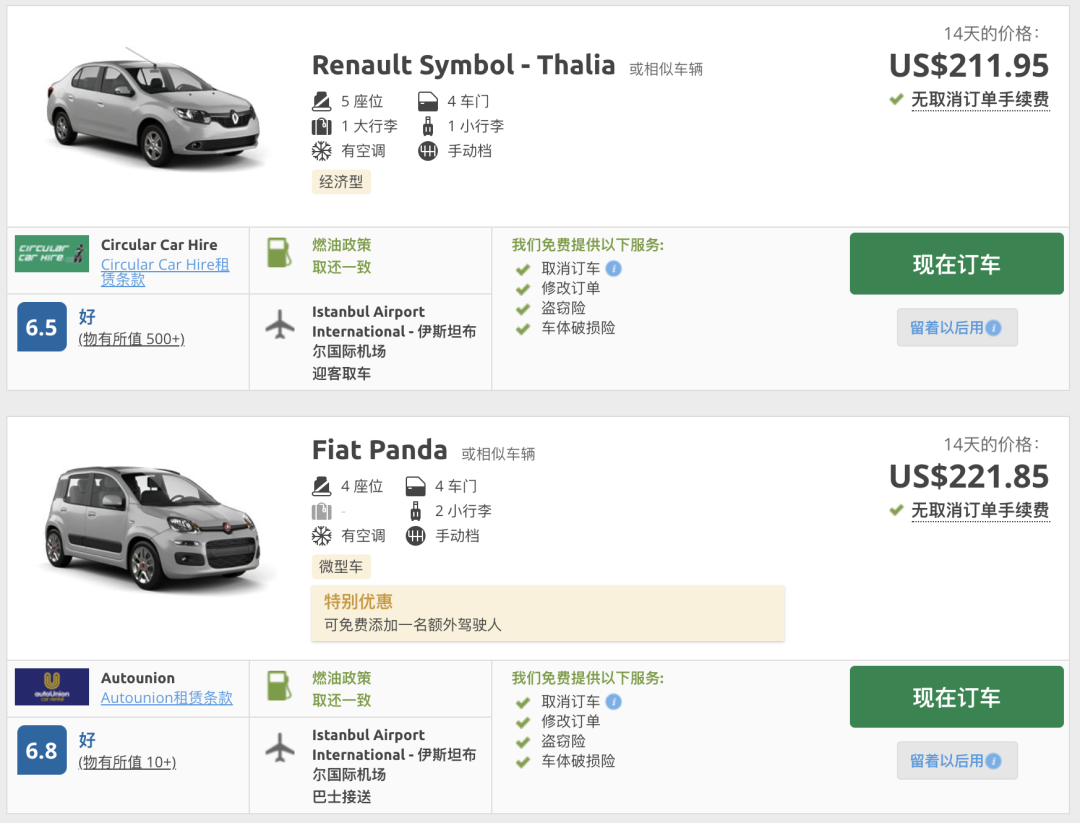Open the 物有所值 10+ reviews link
Screen dimensions: 1080x823
pyautogui.click(x=127, y=762)
